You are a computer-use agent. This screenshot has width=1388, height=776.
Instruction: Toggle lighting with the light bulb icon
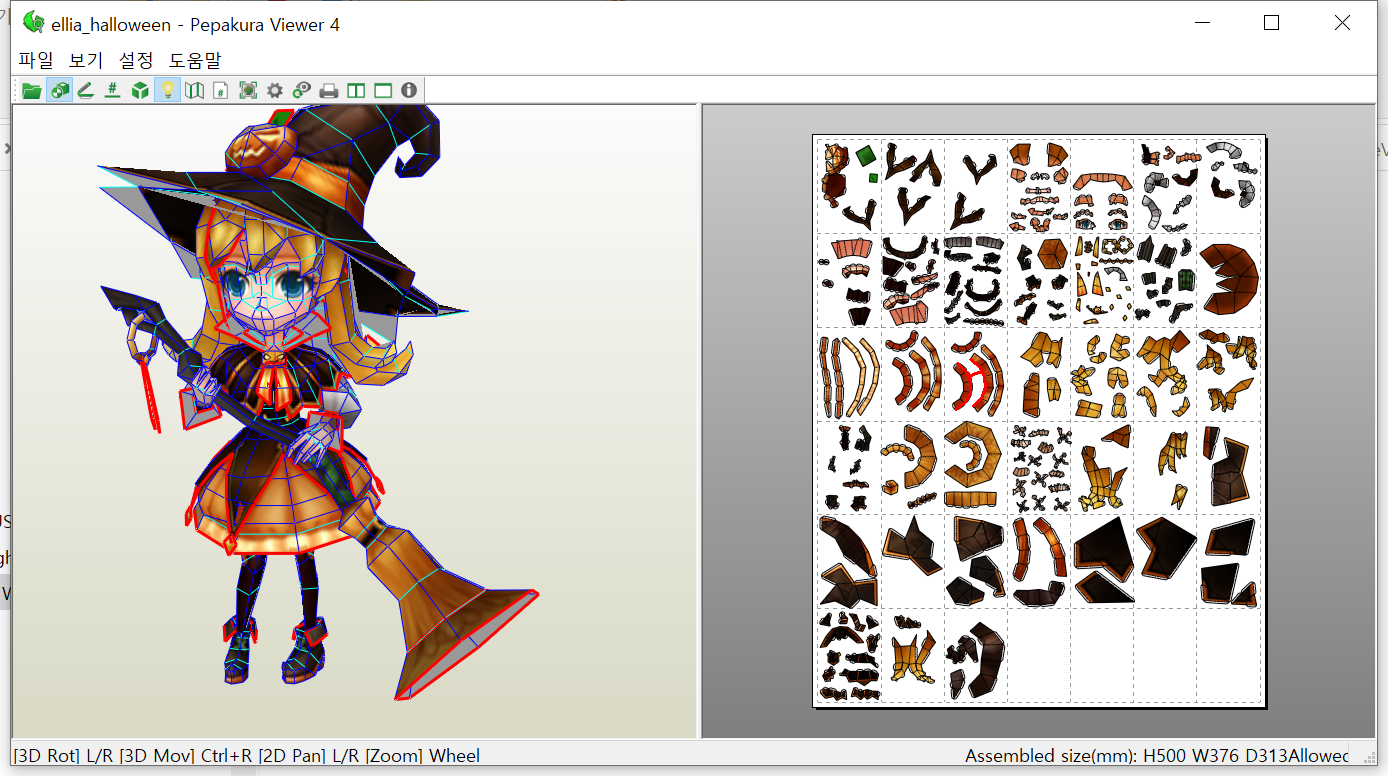coord(168,91)
